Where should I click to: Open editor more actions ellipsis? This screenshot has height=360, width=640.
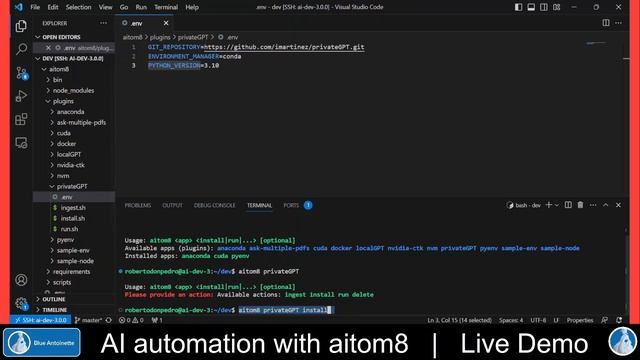click(619, 23)
